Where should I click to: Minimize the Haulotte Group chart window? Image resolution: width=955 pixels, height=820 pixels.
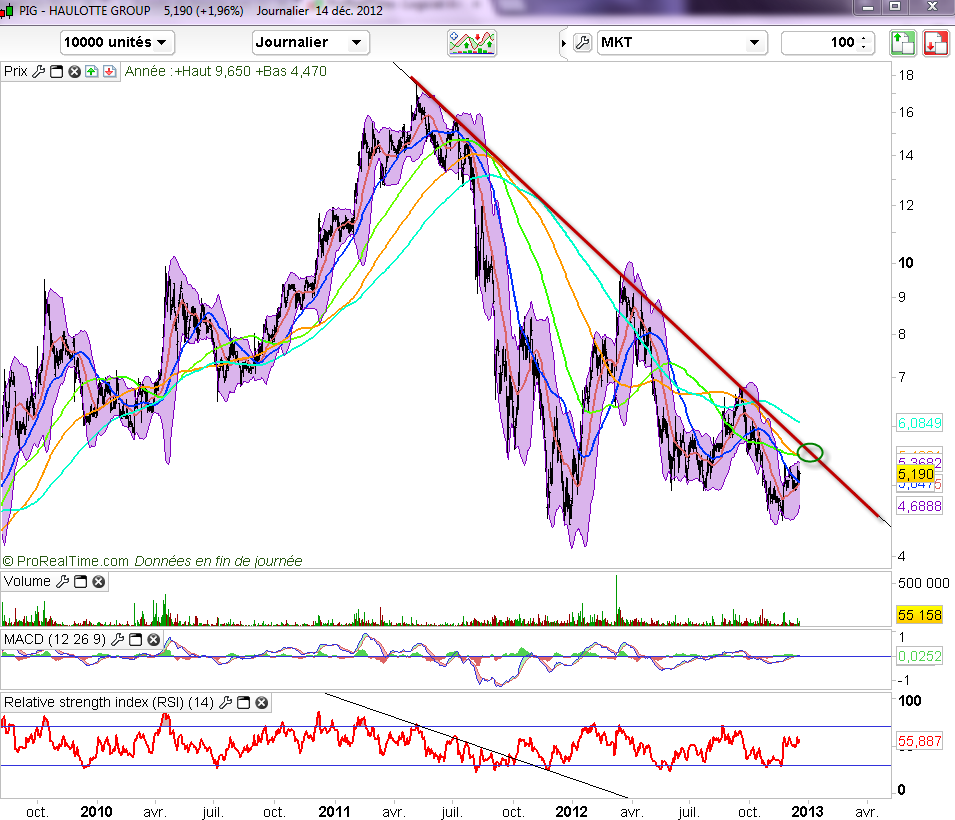coord(868,7)
